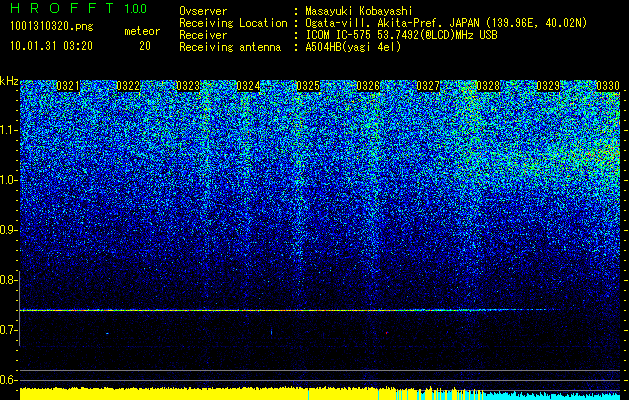Click the 0.6 frequency axis label

pyautogui.click(x=8, y=380)
